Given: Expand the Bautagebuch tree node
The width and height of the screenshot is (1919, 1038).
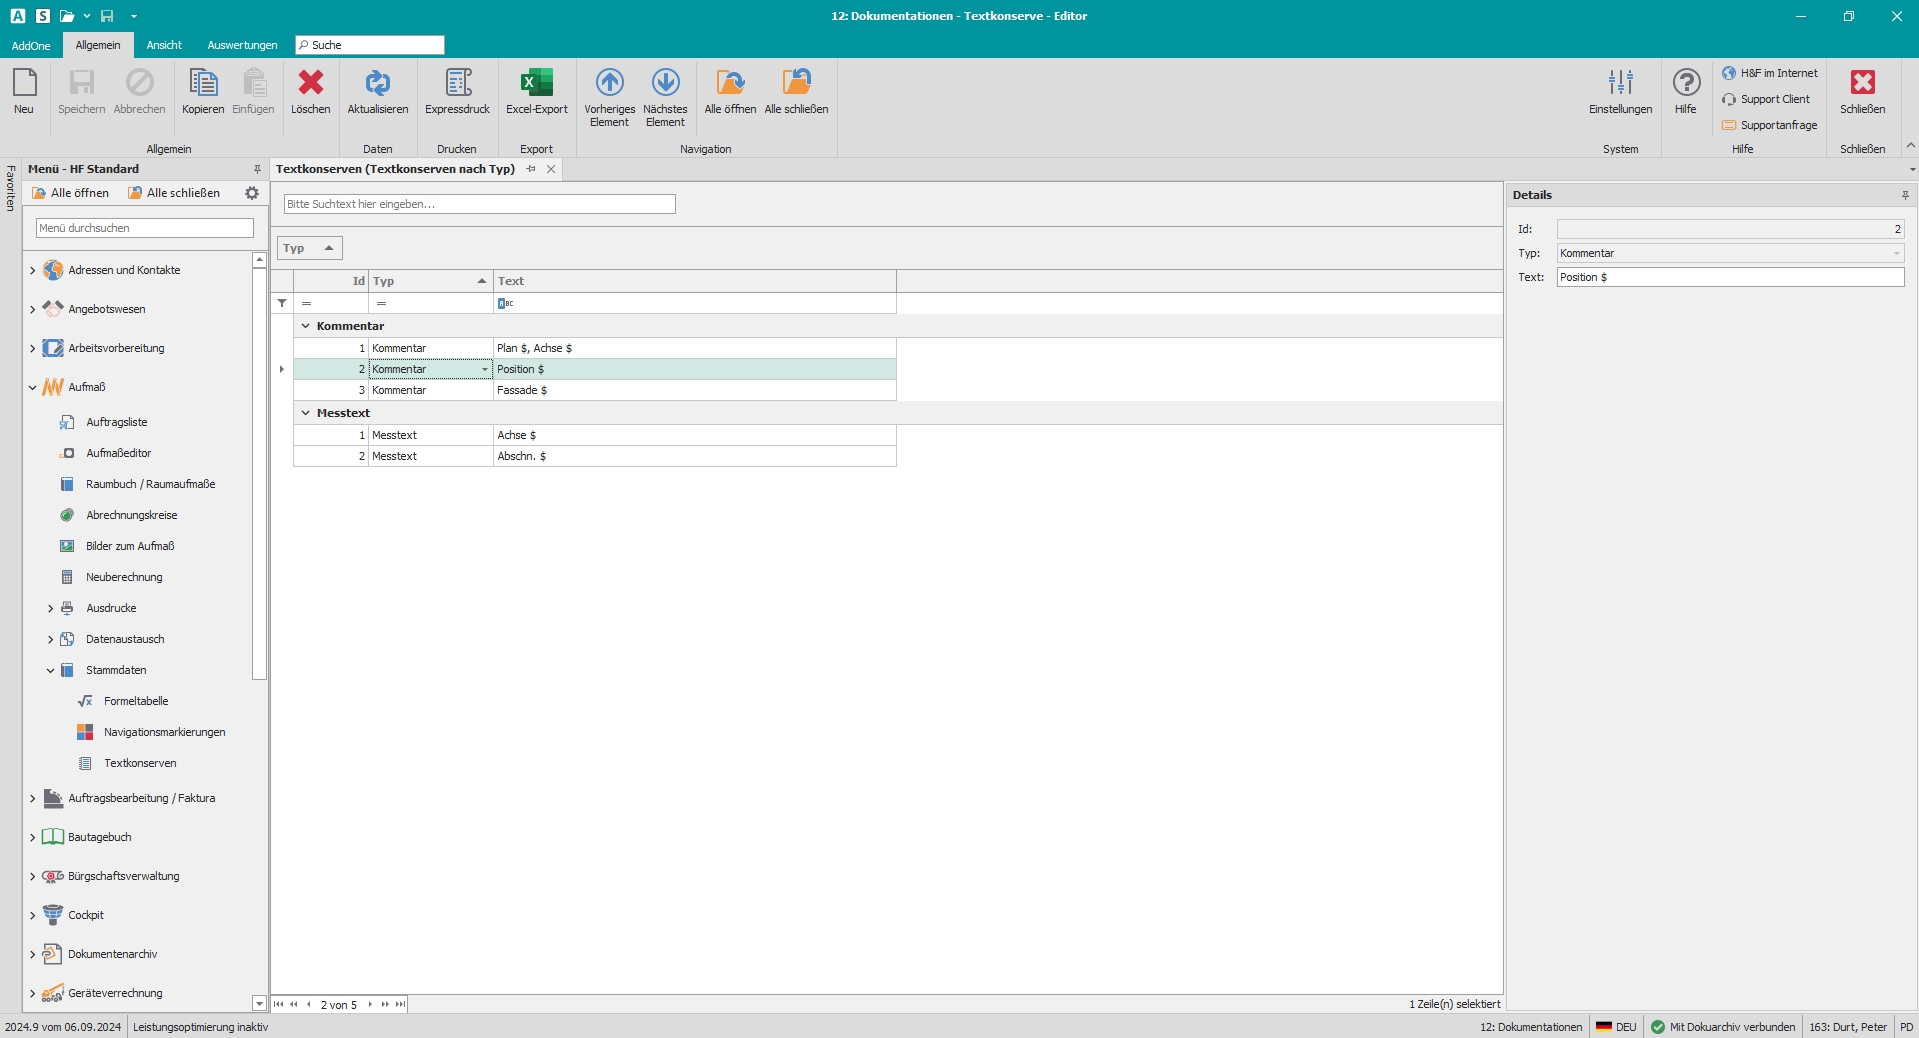Looking at the screenshot, I should (x=33, y=837).
